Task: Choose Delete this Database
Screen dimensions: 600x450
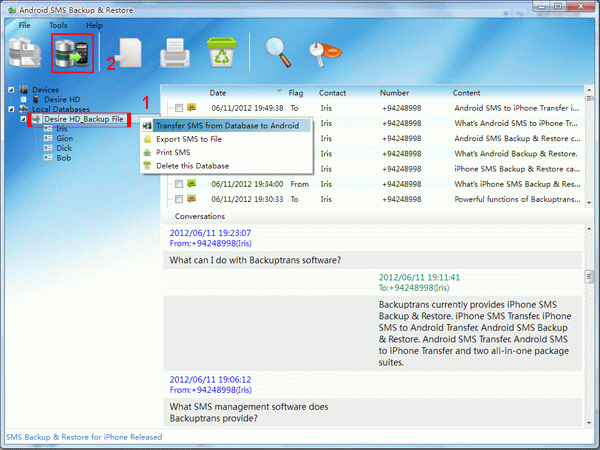Action: [x=226, y=166]
